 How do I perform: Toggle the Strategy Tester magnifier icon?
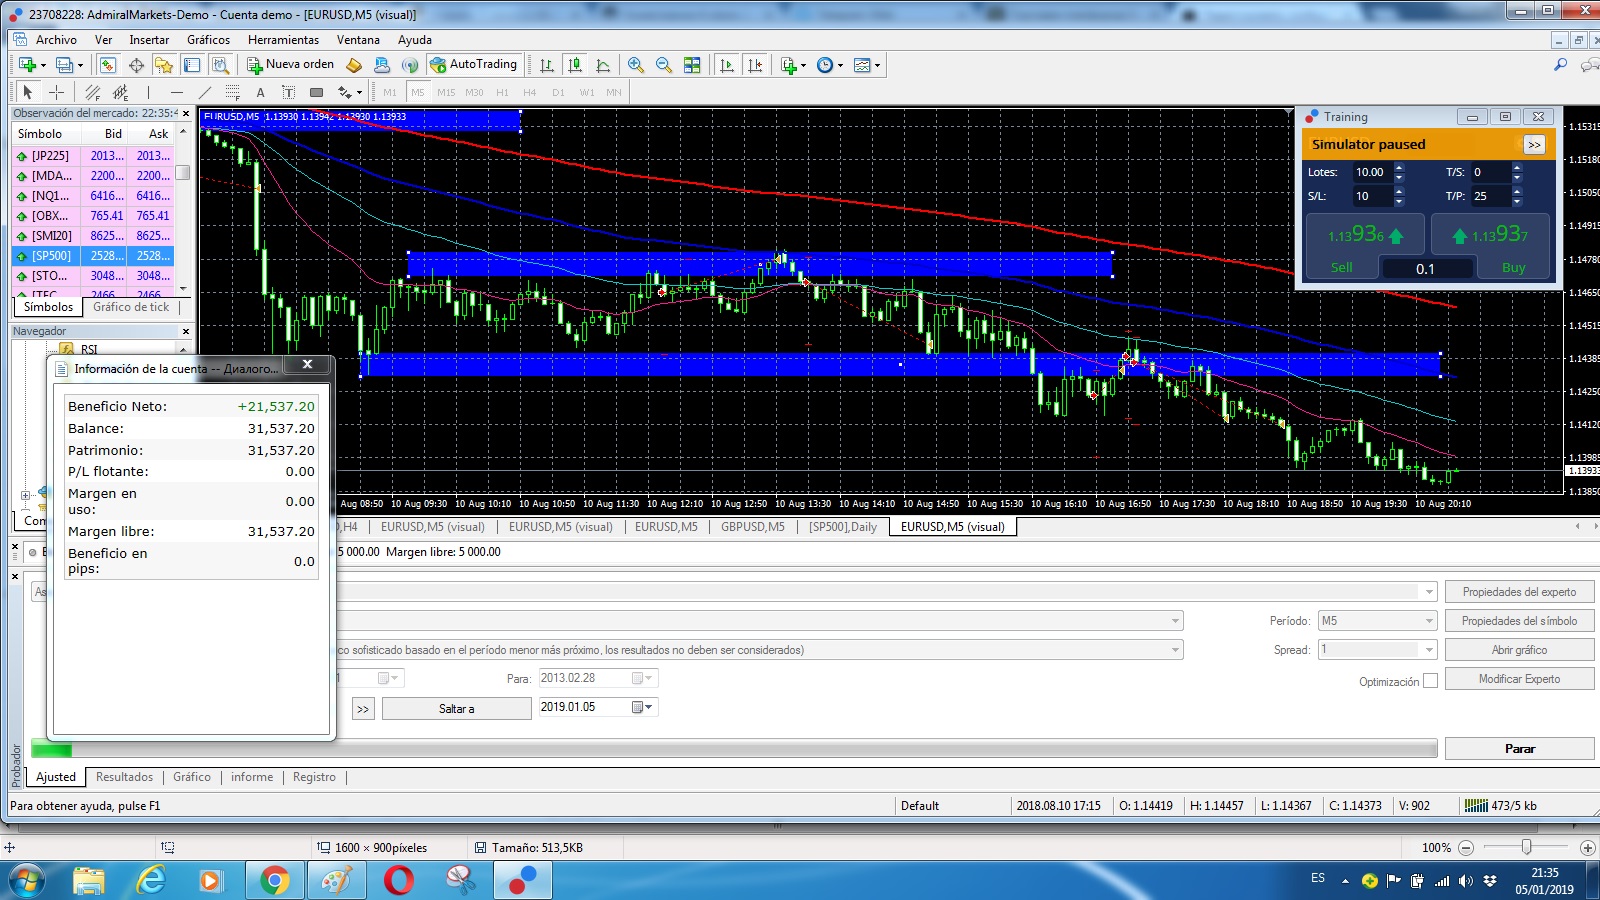point(220,65)
